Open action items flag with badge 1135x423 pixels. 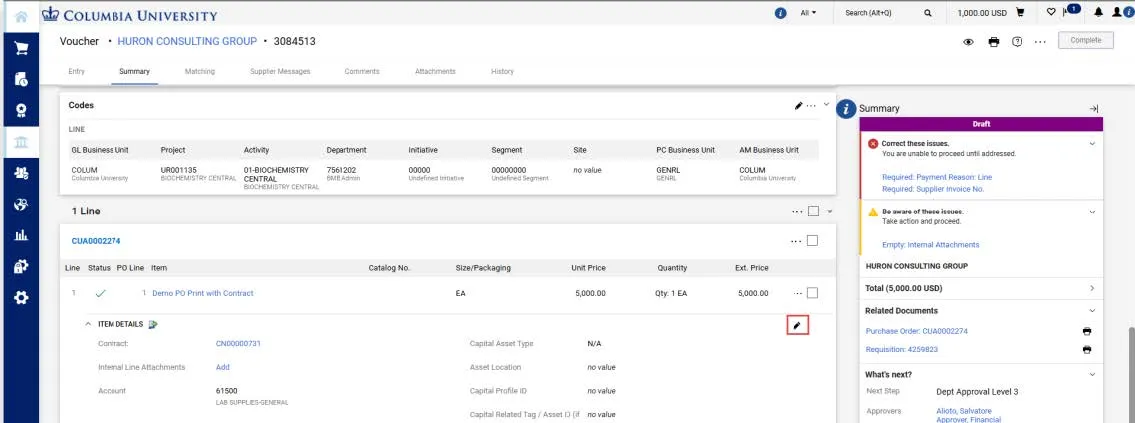[1071, 11]
